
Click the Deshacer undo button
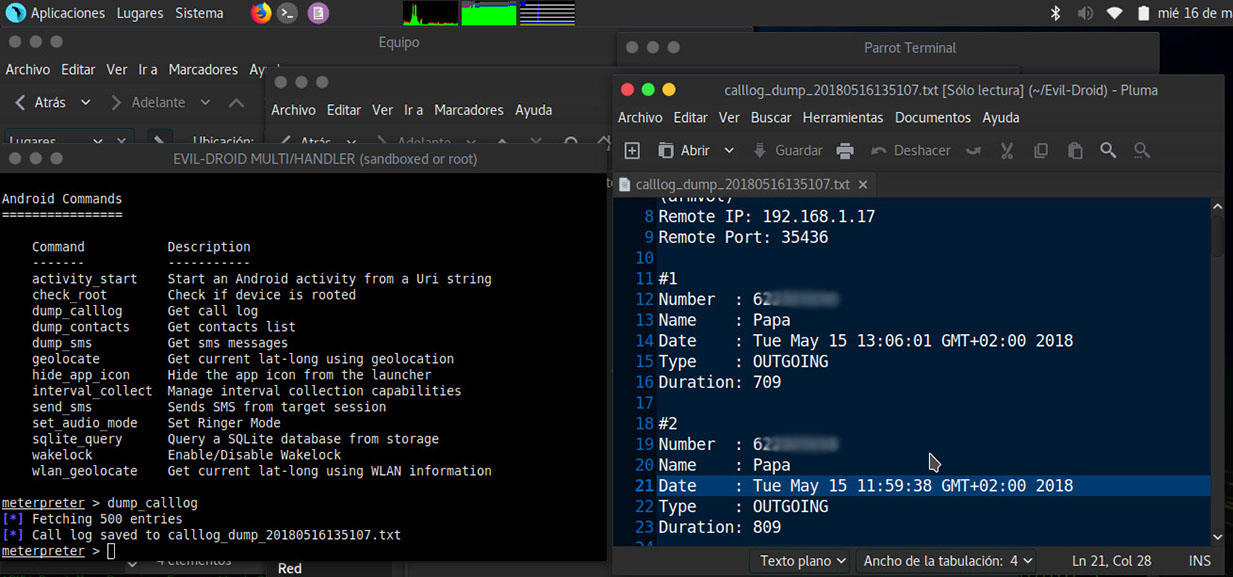911,150
